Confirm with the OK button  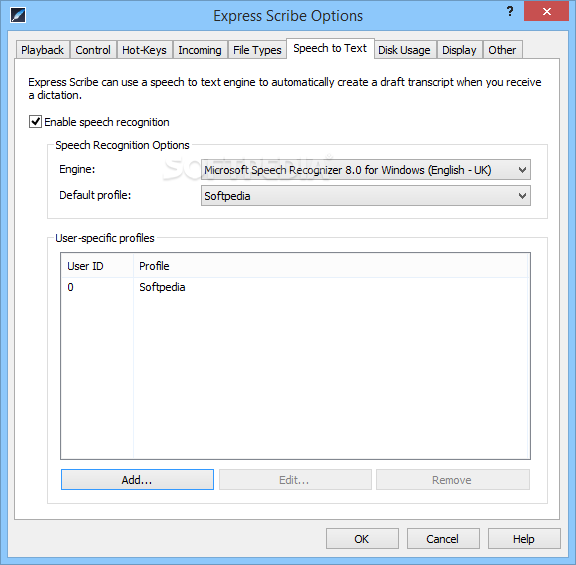point(362,539)
